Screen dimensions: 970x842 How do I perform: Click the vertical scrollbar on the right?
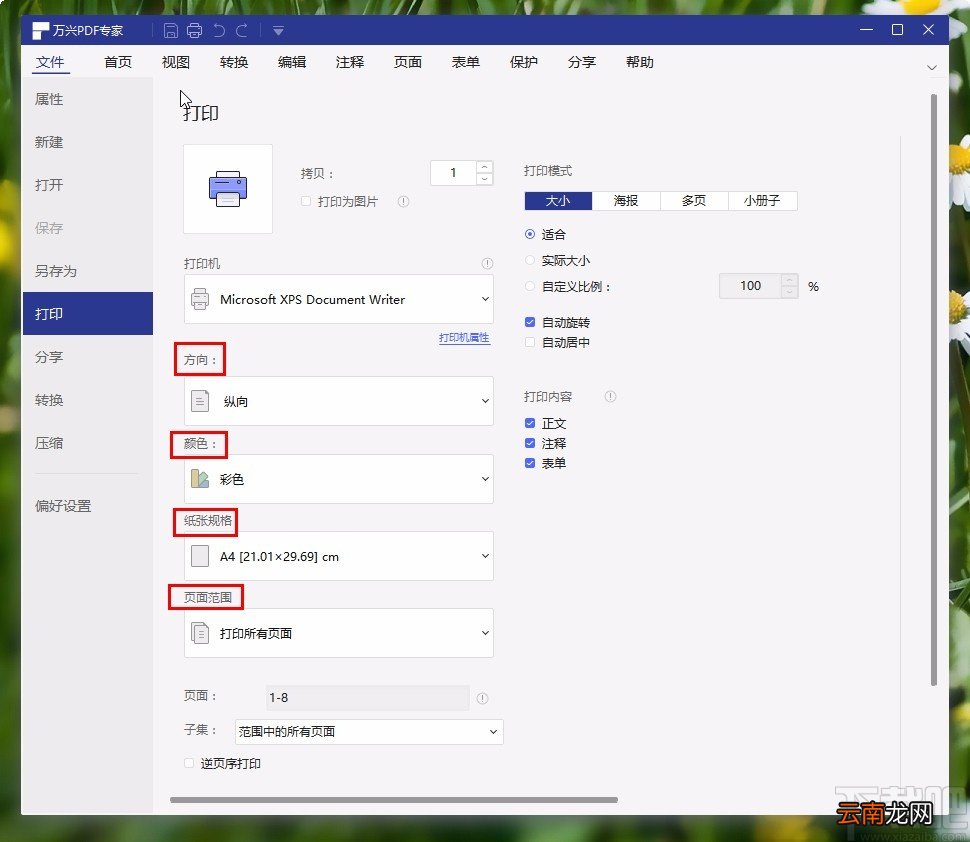click(934, 390)
